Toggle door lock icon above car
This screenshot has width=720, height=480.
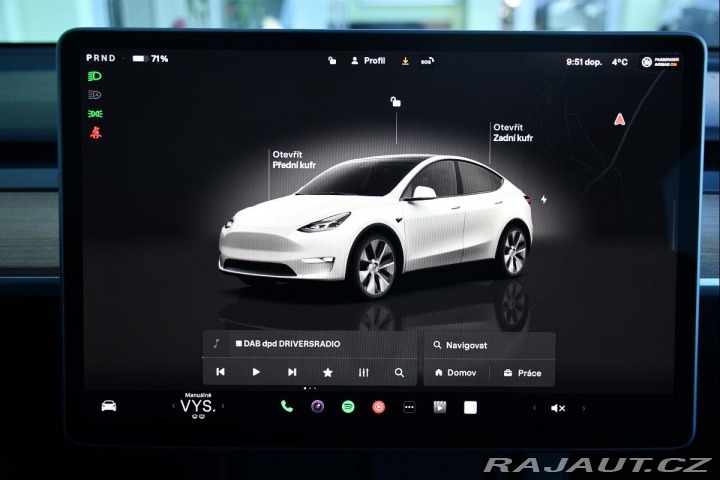(395, 102)
